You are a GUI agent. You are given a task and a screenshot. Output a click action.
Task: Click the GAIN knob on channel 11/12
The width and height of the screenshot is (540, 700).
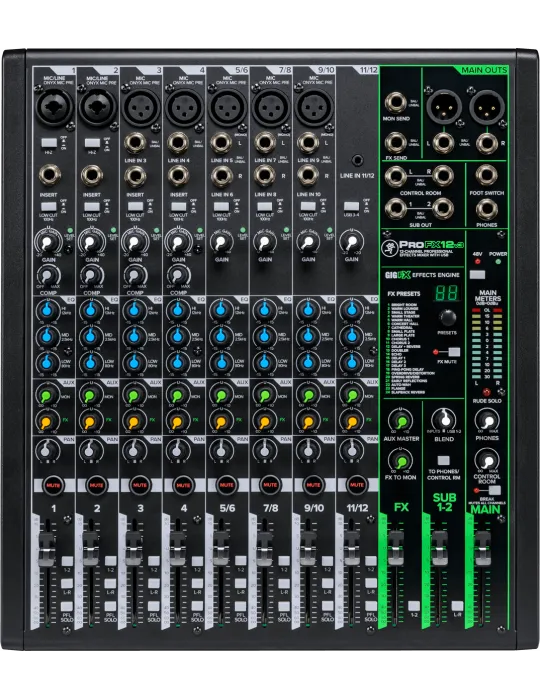(352, 242)
